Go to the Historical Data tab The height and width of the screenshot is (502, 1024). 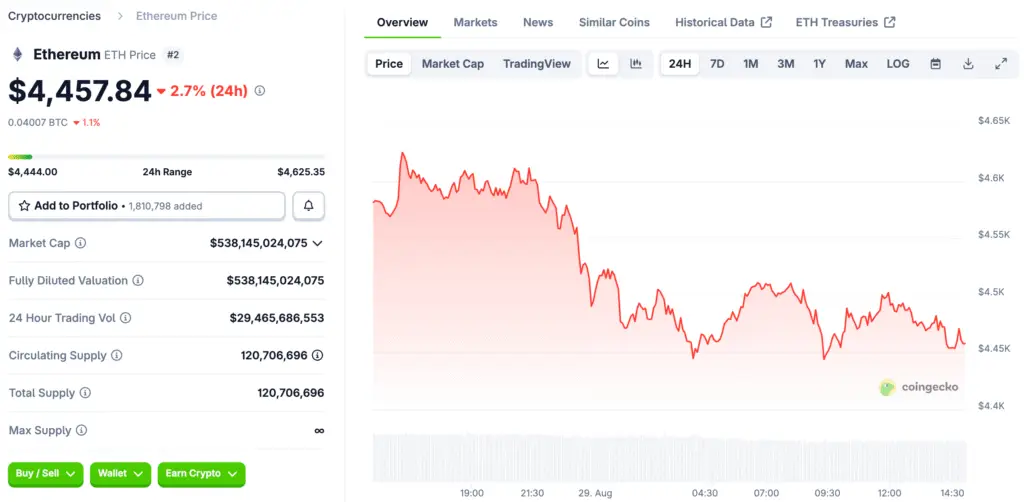coord(723,22)
